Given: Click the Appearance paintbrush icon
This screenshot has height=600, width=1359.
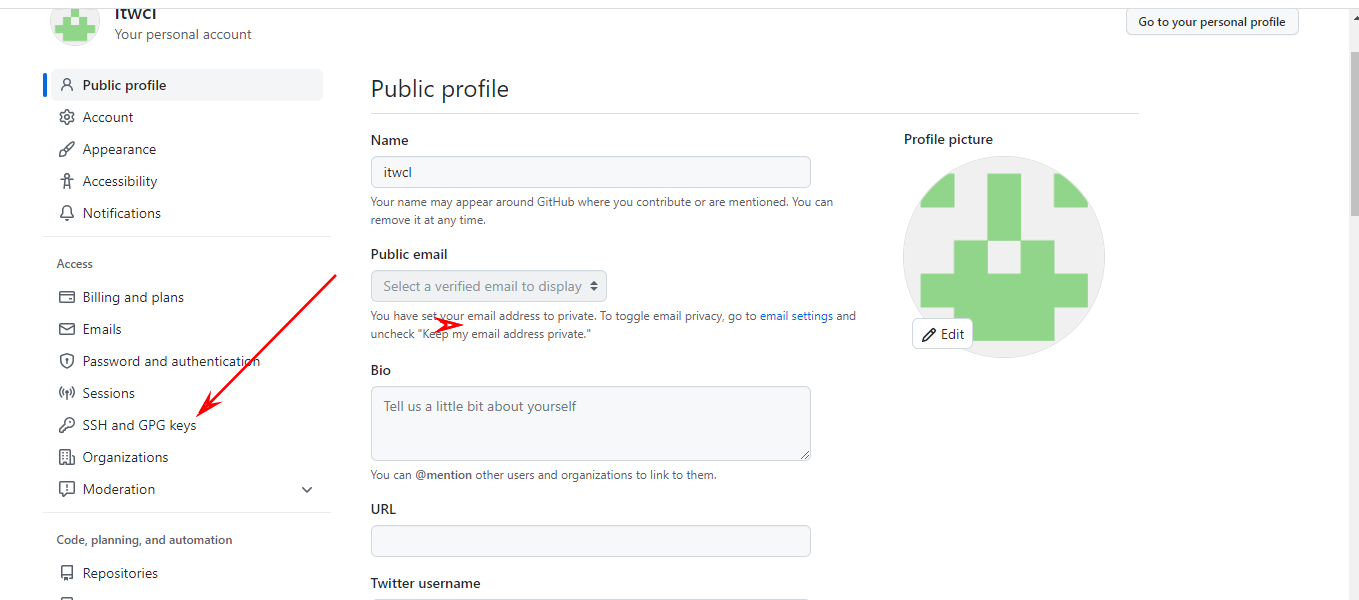Looking at the screenshot, I should [67, 149].
